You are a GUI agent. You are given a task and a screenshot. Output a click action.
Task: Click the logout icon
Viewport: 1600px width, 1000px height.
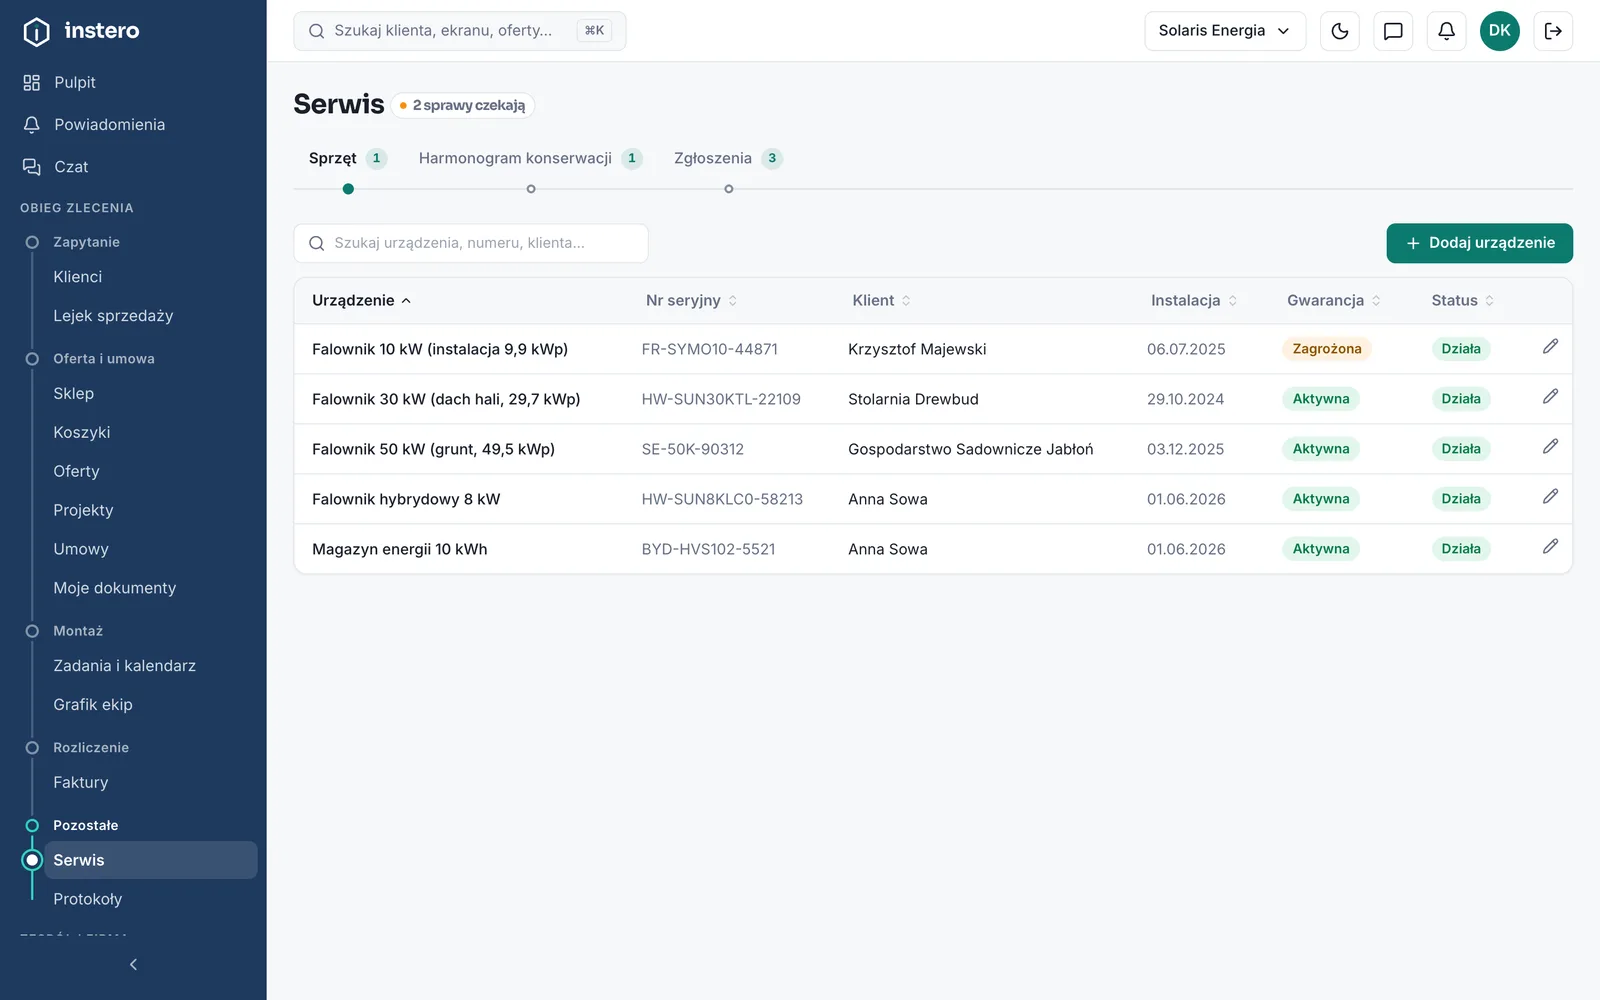(1553, 31)
